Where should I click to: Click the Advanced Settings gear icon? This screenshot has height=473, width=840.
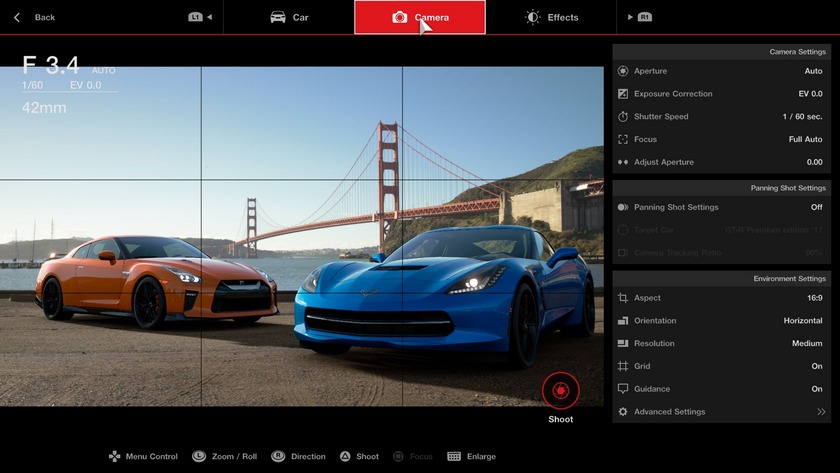point(623,412)
